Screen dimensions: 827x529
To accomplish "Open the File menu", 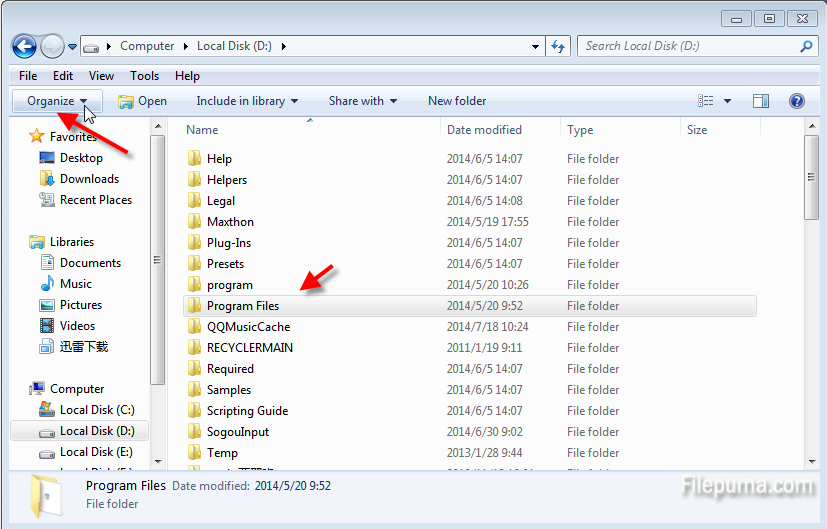I will (28, 76).
